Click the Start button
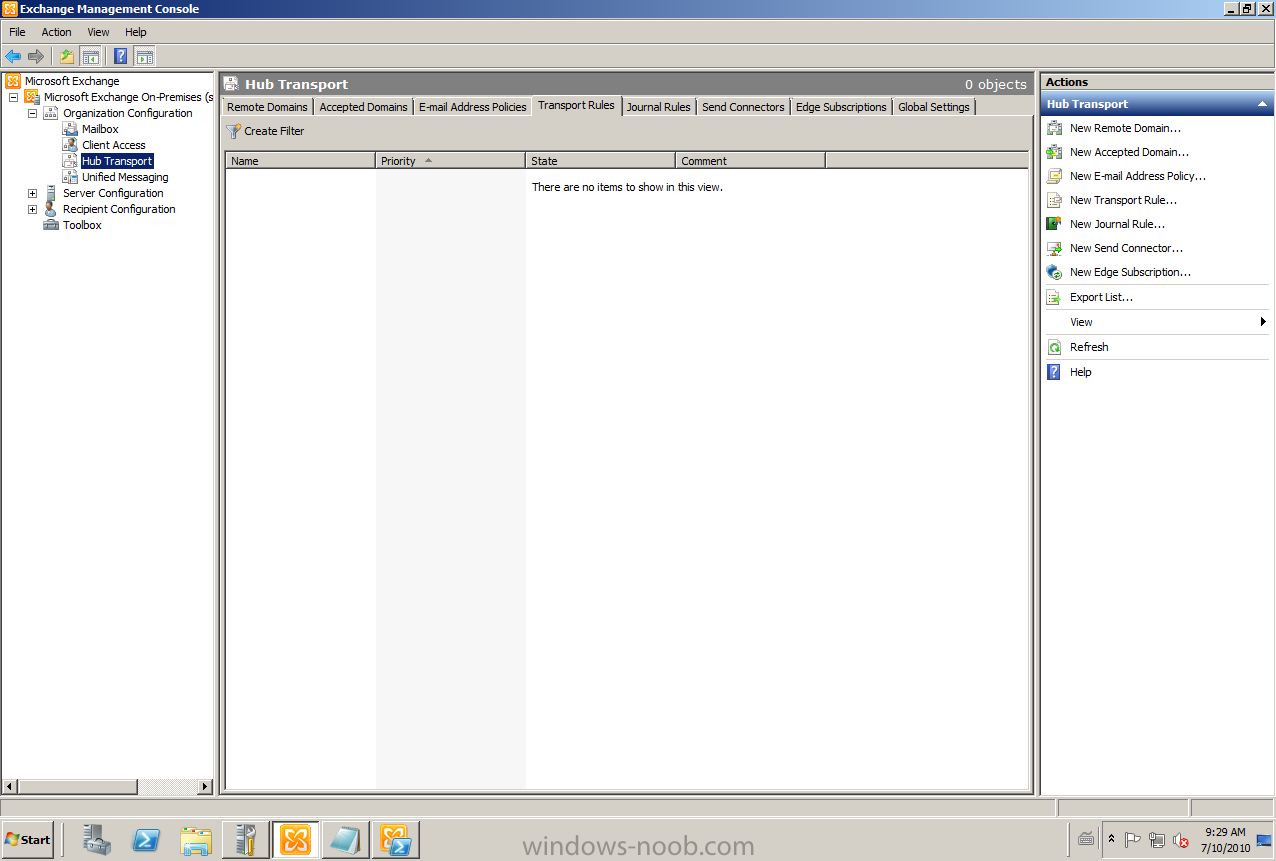Viewport: 1276px width, 861px height. click(28, 840)
